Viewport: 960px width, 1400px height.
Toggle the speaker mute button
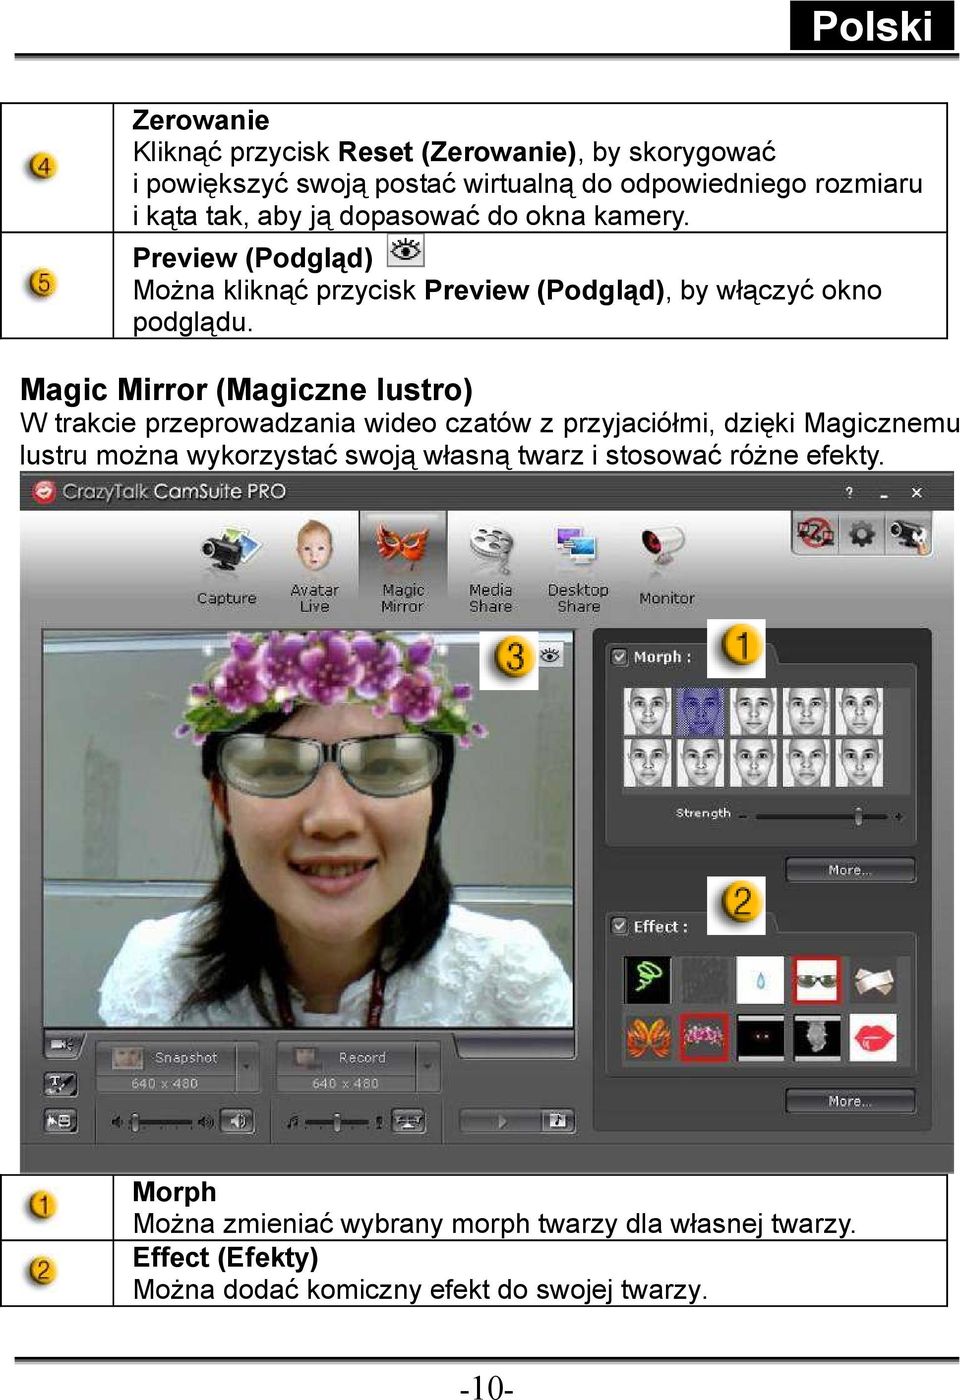click(236, 1121)
